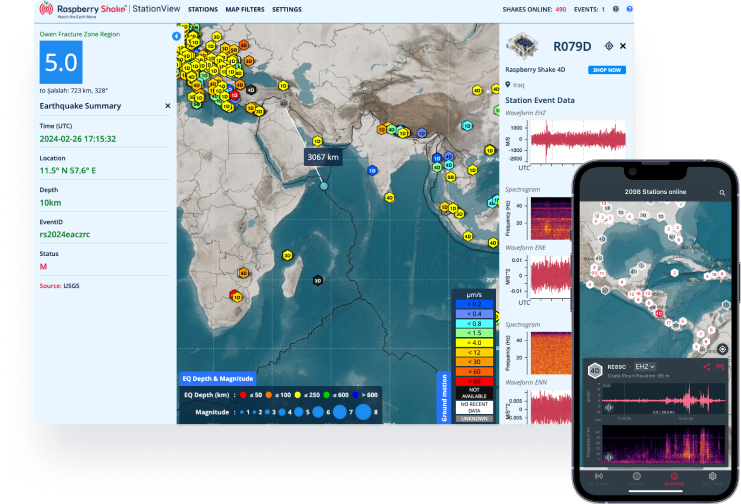Switch to My Shake tab on phone

click(598, 478)
